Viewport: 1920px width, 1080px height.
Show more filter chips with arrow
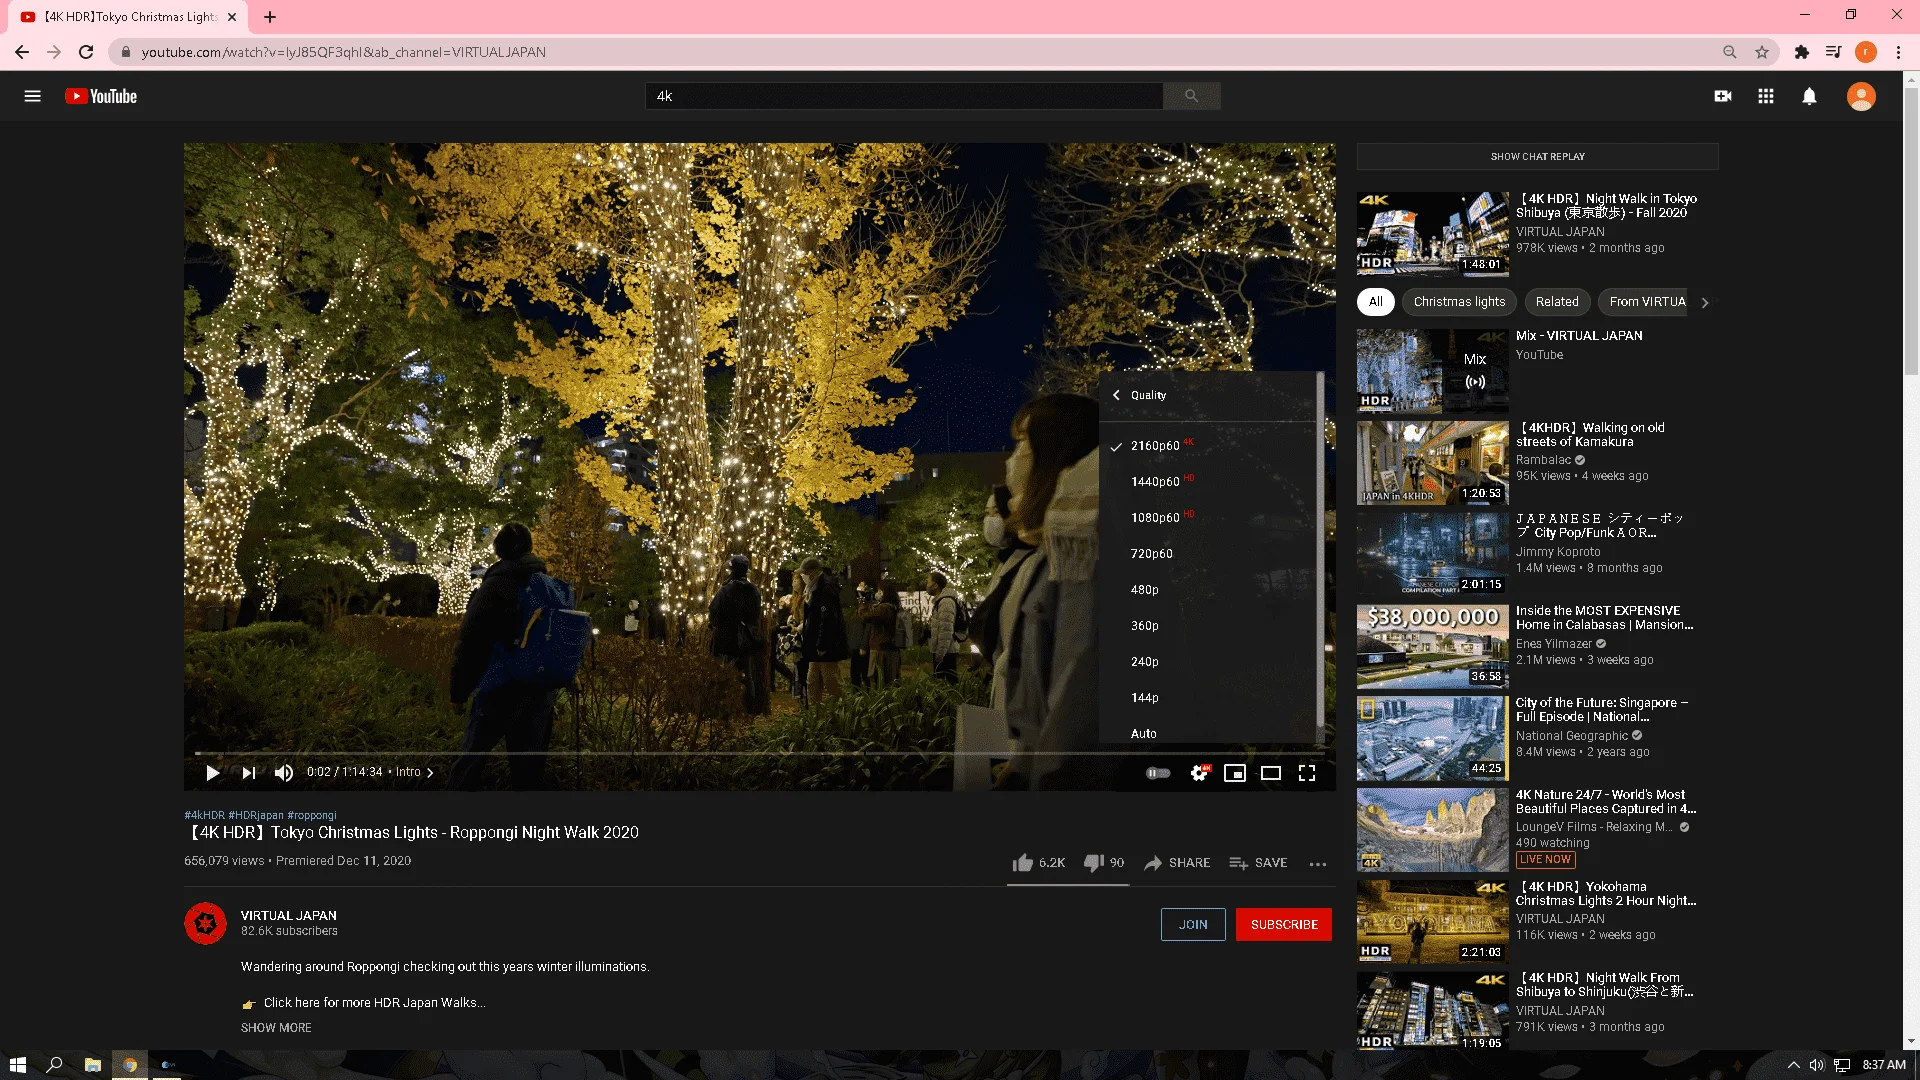coord(1705,303)
